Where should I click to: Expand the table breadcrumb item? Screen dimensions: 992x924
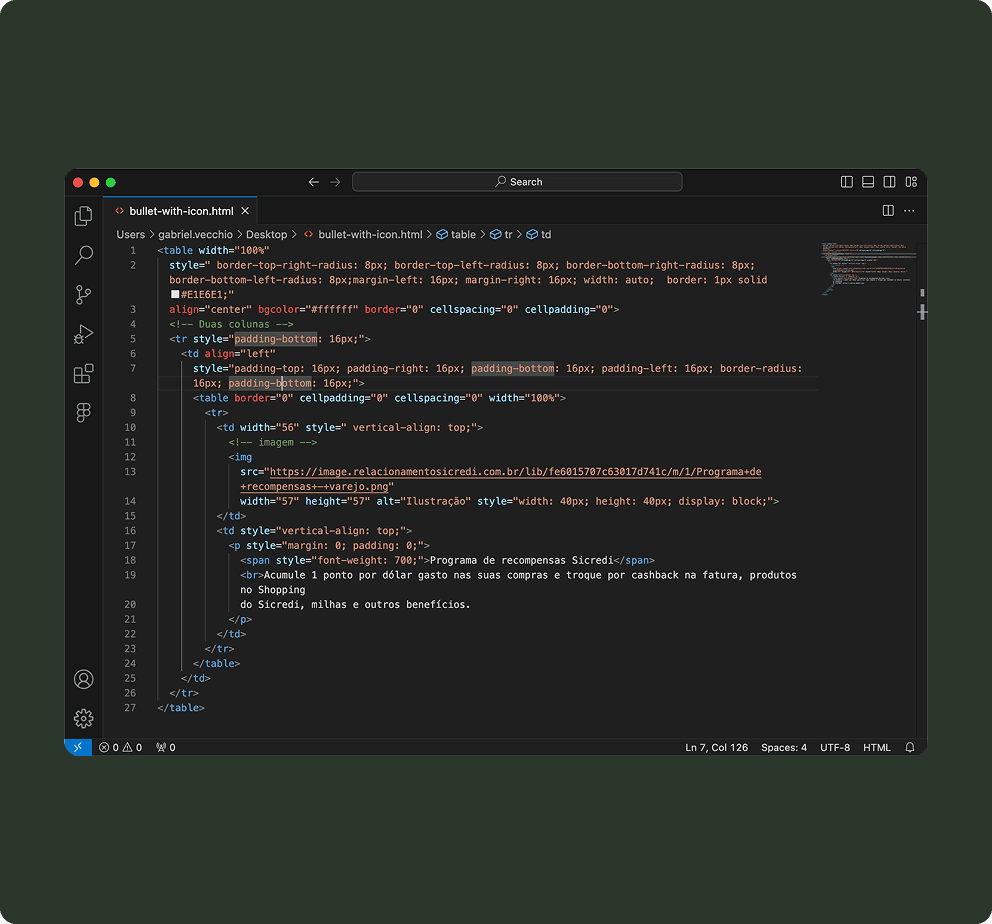(456, 235)
